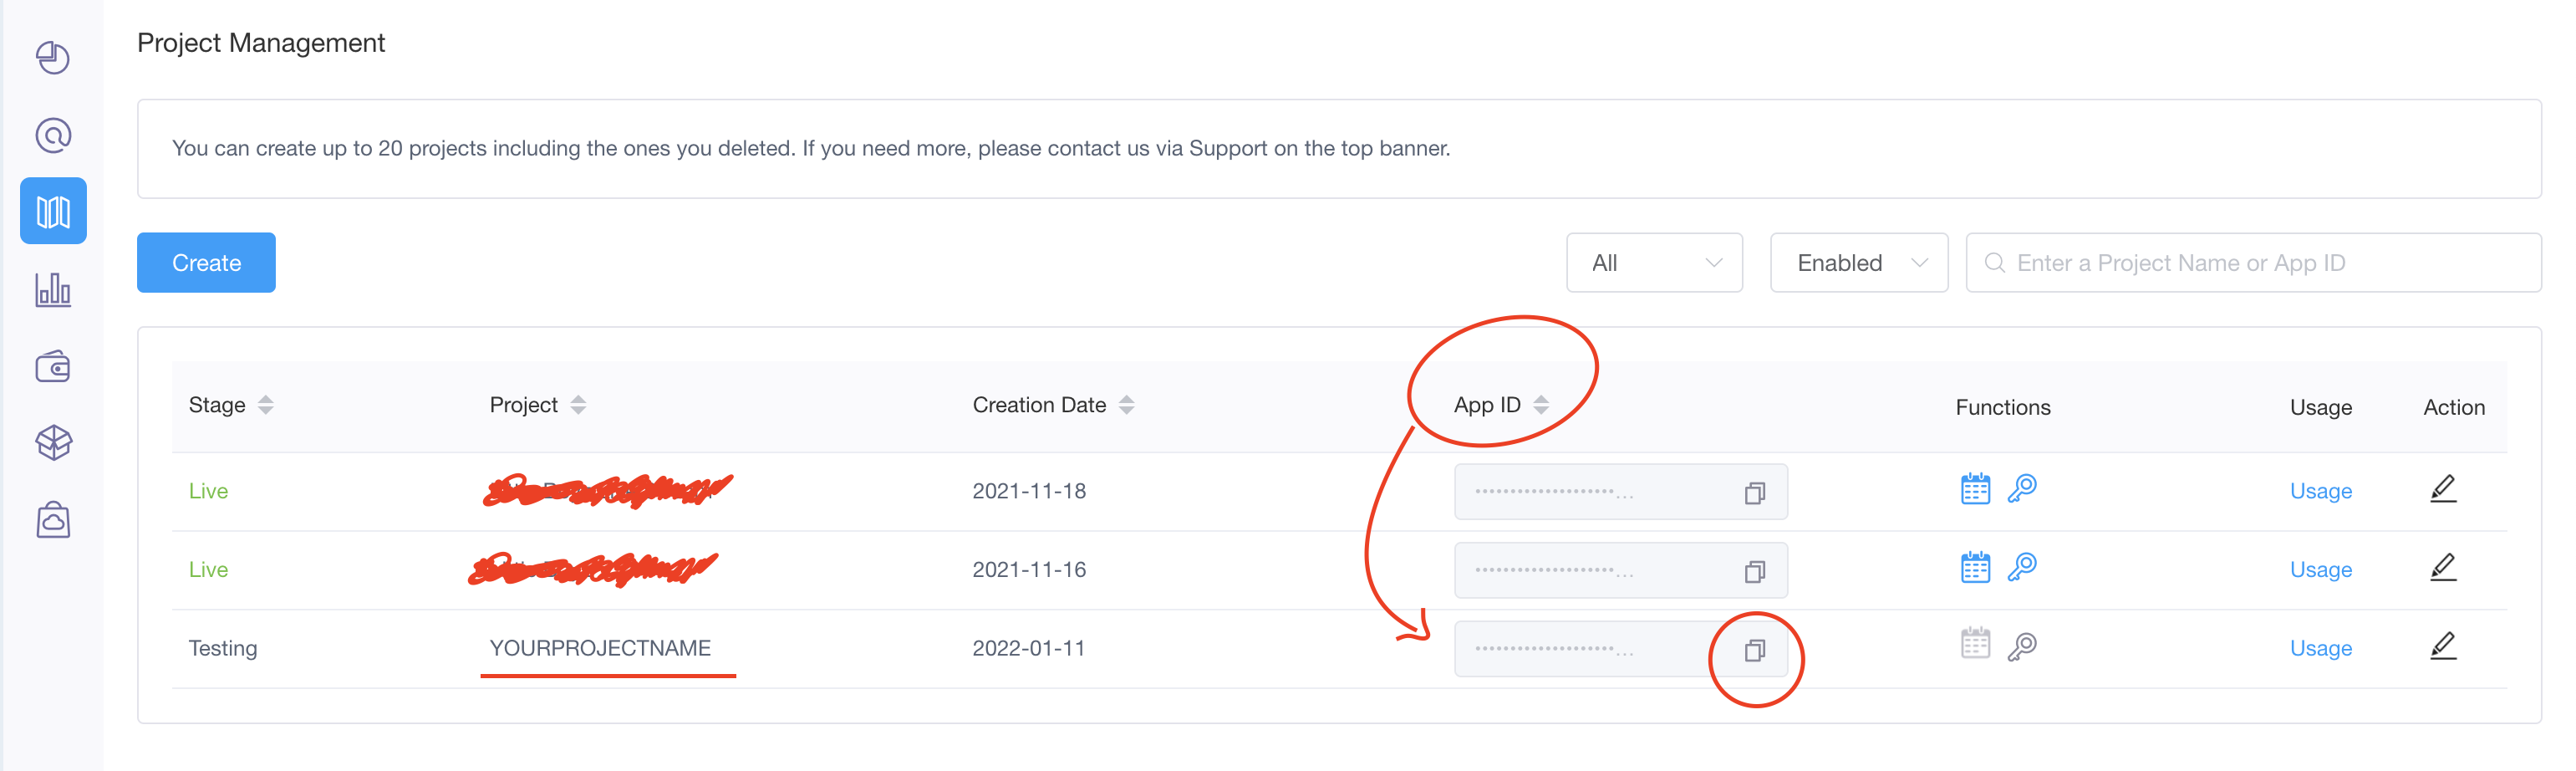
Task: Click calendar icon in the 2021-11-18 row
Action: coord(1975,490)
